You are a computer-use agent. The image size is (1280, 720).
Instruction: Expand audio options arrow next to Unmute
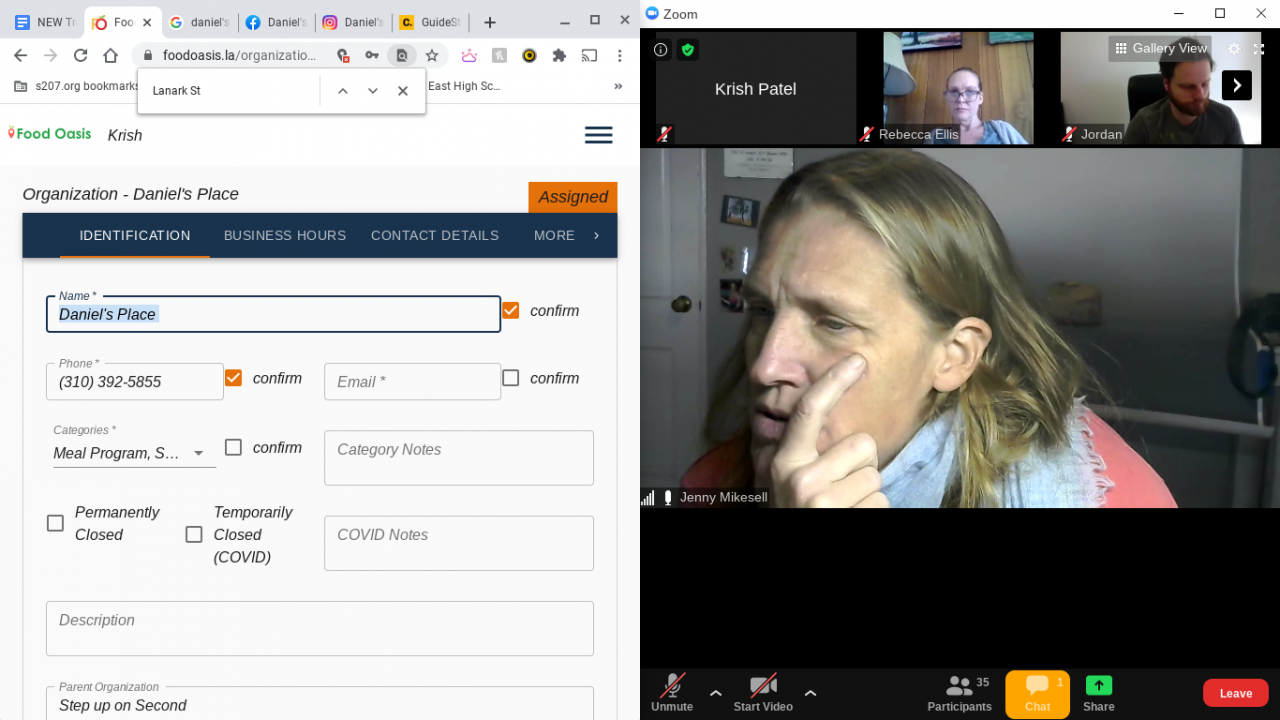(x=716, y=692)
